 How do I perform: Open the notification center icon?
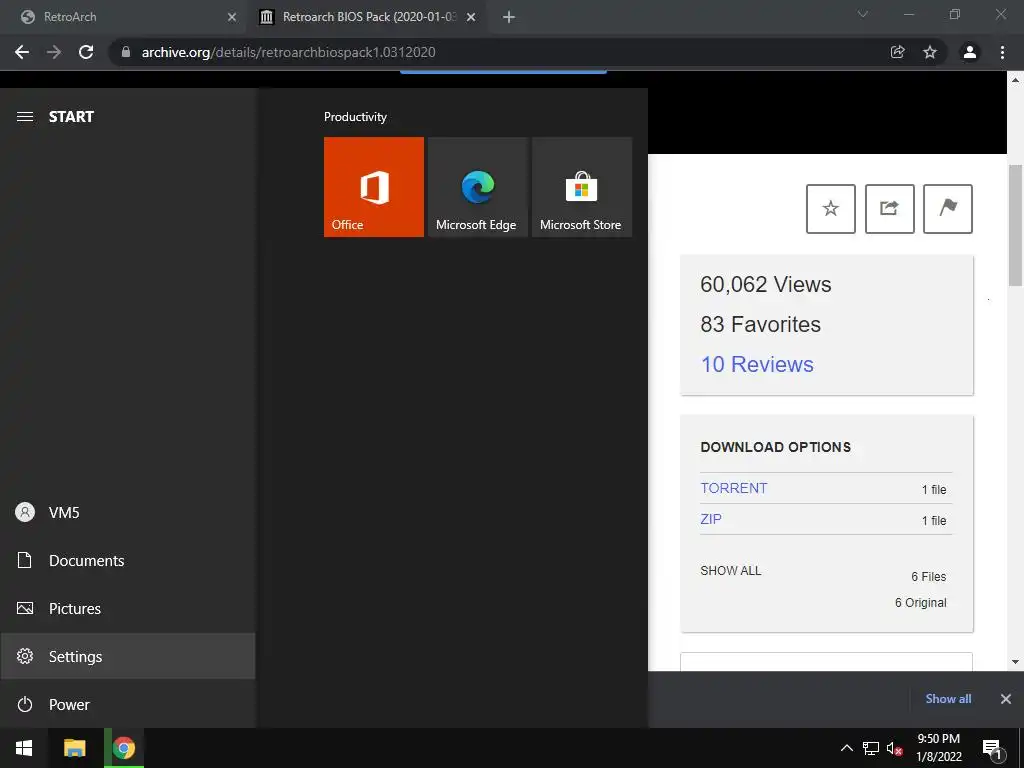pyautogui.click(x=993, y=748)
